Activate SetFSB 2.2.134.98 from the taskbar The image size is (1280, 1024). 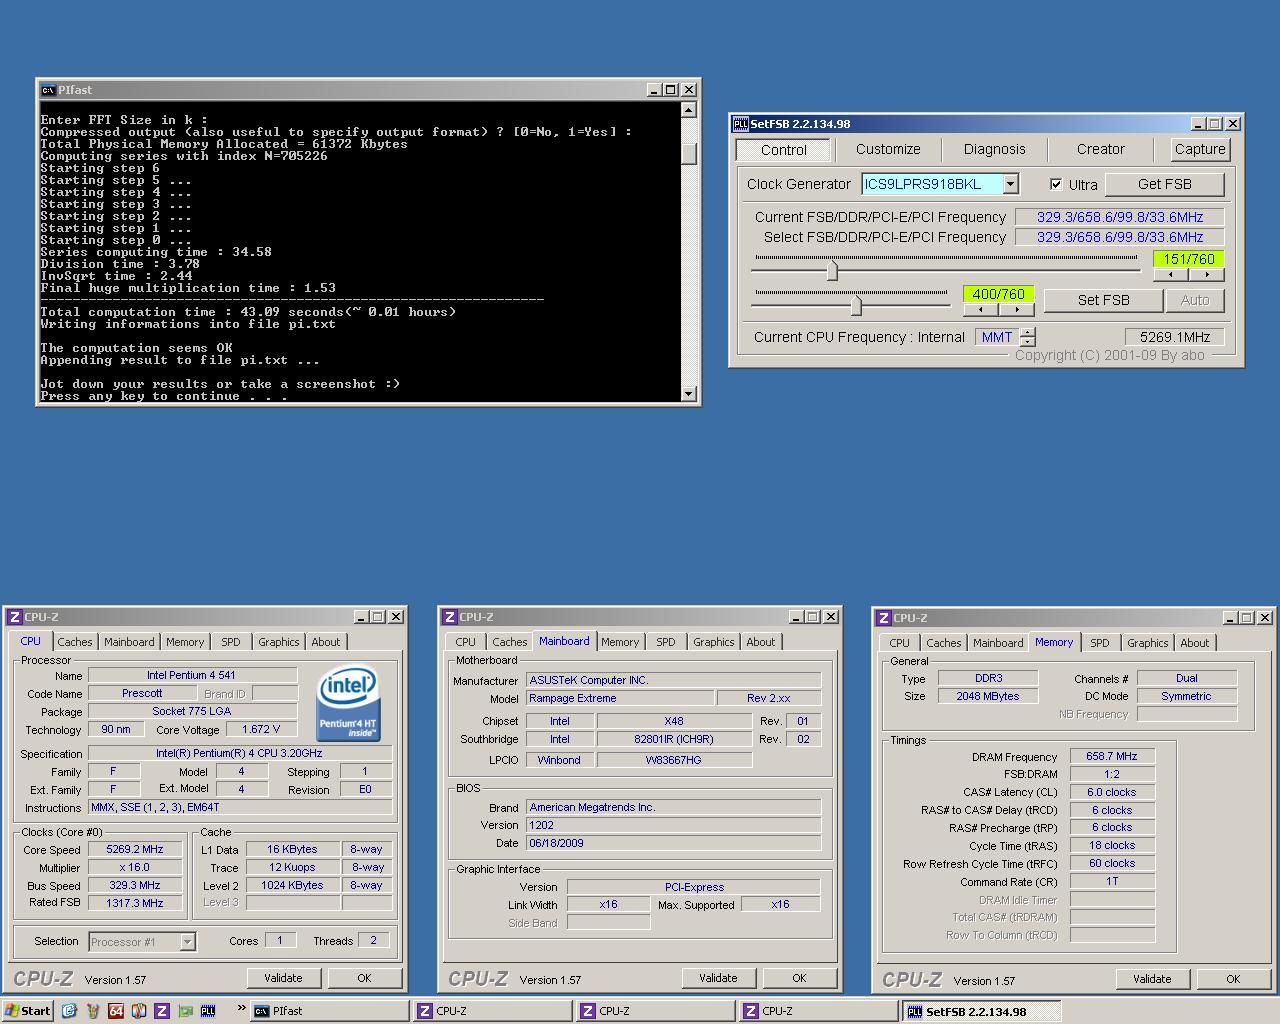(980, 1011)
